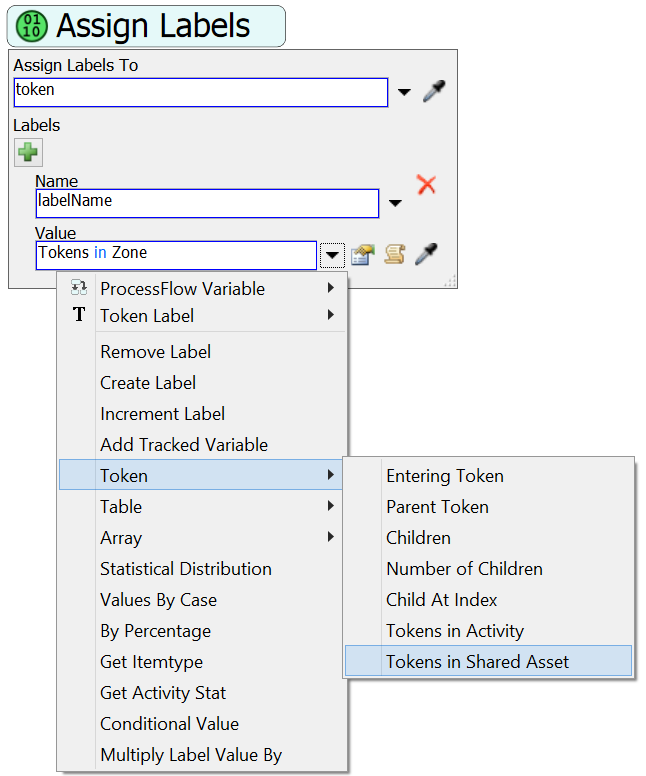The width and height of the screenshot is (646, 776).
Task: Click the Assign Labels To token field
Action: tap(200, 92)
